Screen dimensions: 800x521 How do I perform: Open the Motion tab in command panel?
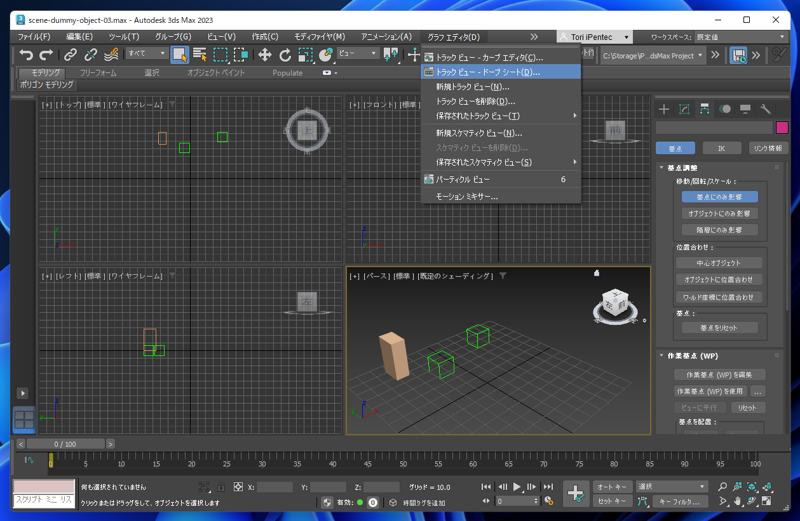[x=725, y=109]
